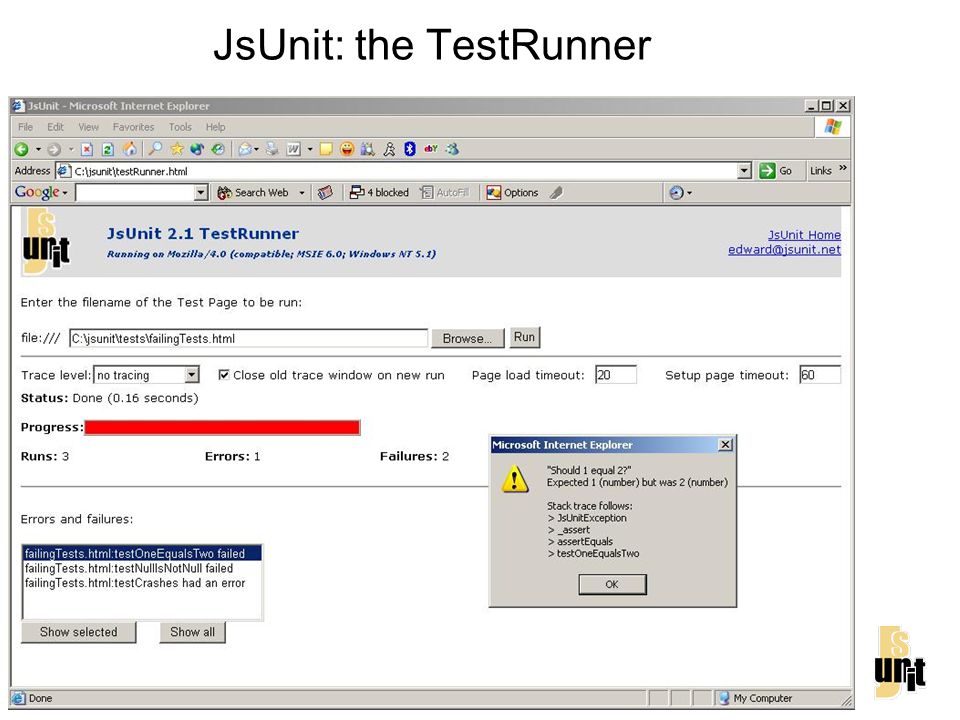
Task: Click the Address bar URL C:\jsunit\testRunner.html
Action: pyautogui.click(x=131, y=171)
